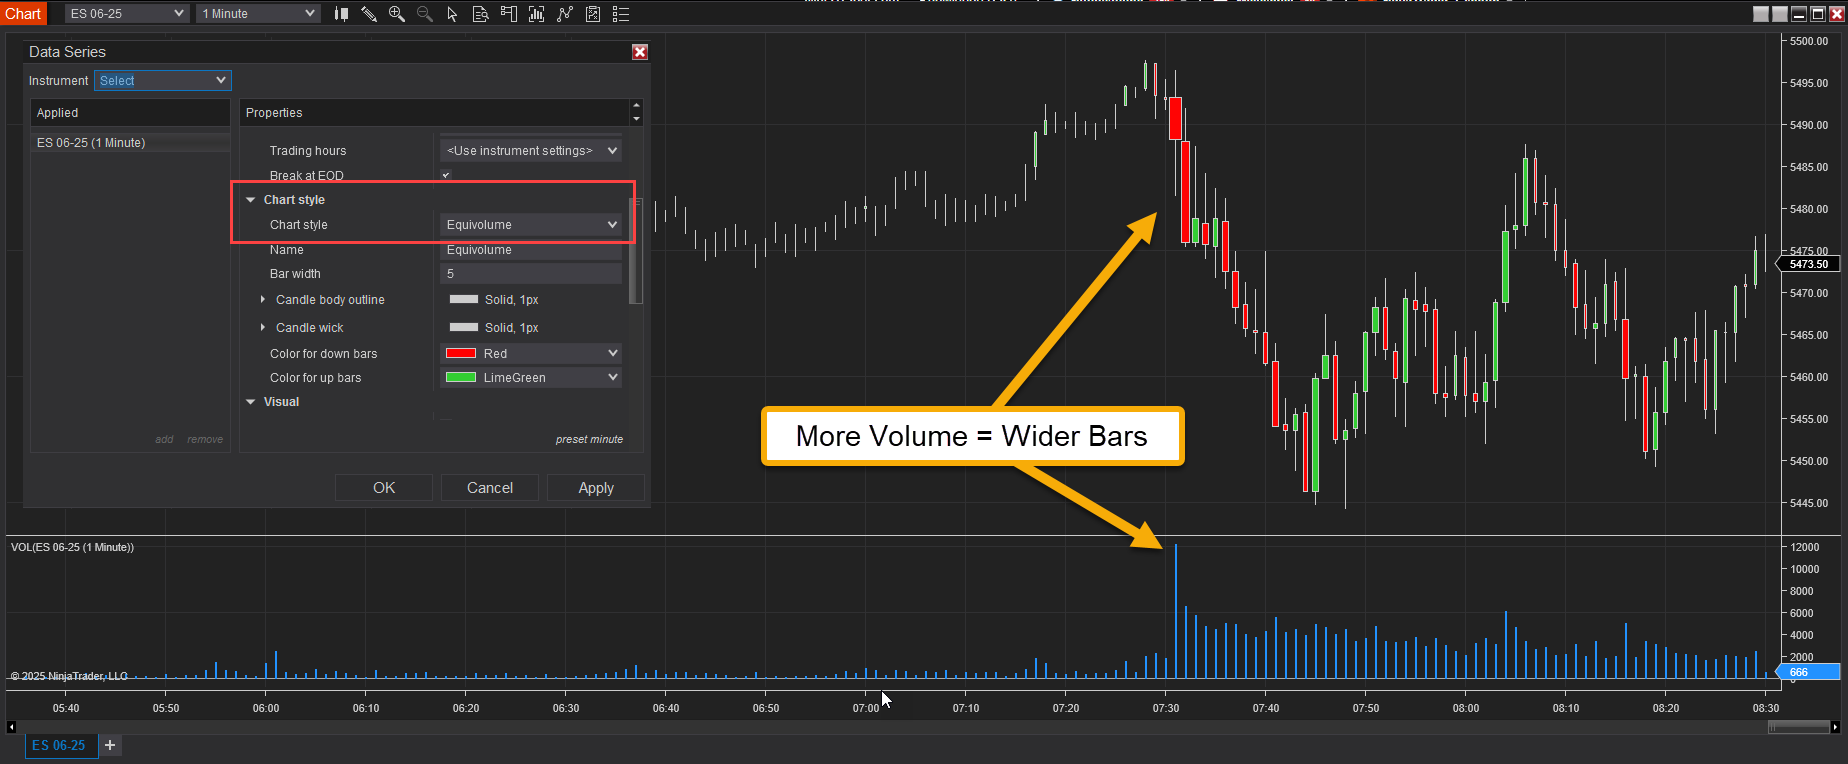Open the Trading hours dropdown
The height and width of the screenshot is (764, 1848).
531,151
